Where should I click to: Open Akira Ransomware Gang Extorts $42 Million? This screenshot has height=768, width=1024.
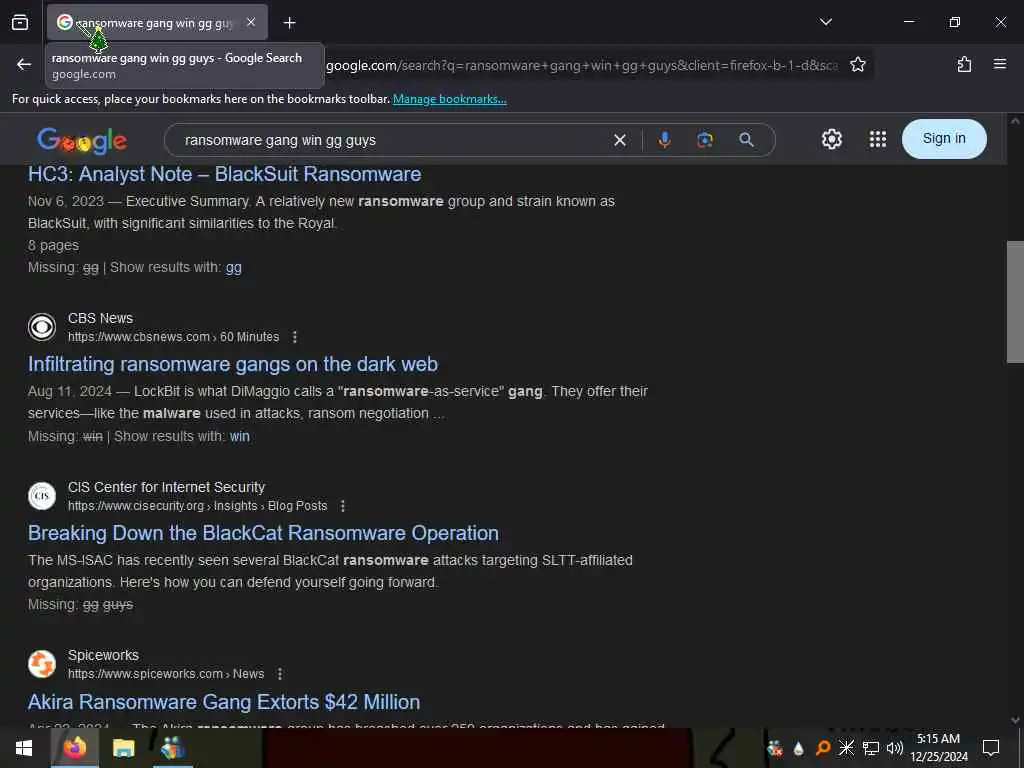click(223, 702)
